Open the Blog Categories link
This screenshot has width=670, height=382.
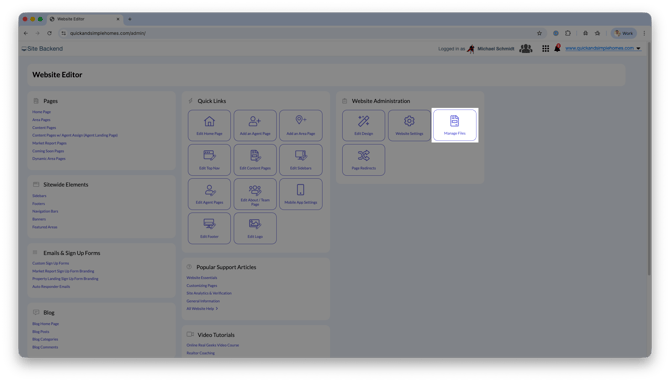point(45,339)
